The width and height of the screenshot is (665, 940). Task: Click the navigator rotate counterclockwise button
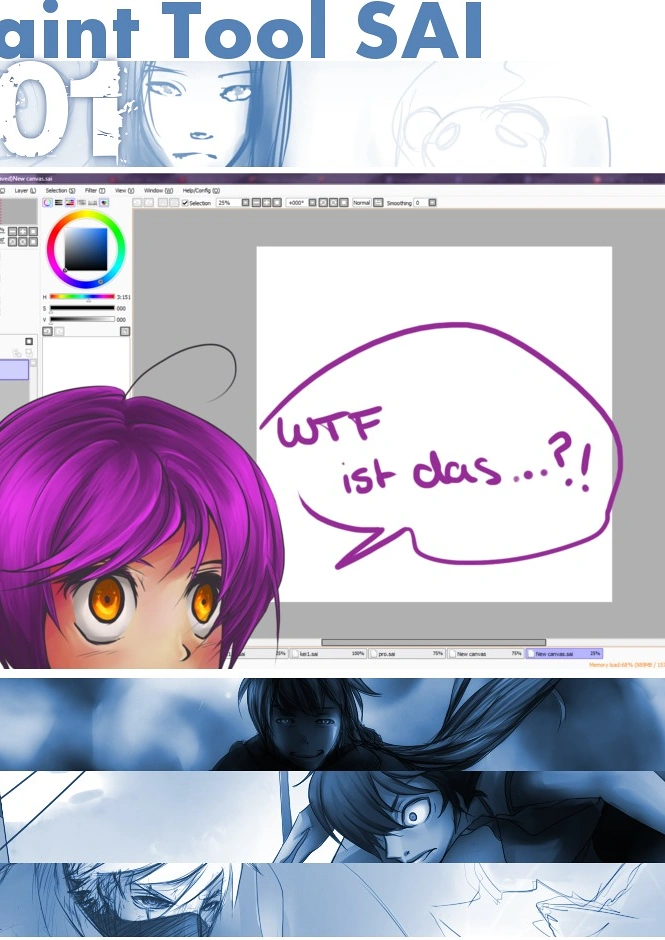pyautogui.click(x=13, y=242)
